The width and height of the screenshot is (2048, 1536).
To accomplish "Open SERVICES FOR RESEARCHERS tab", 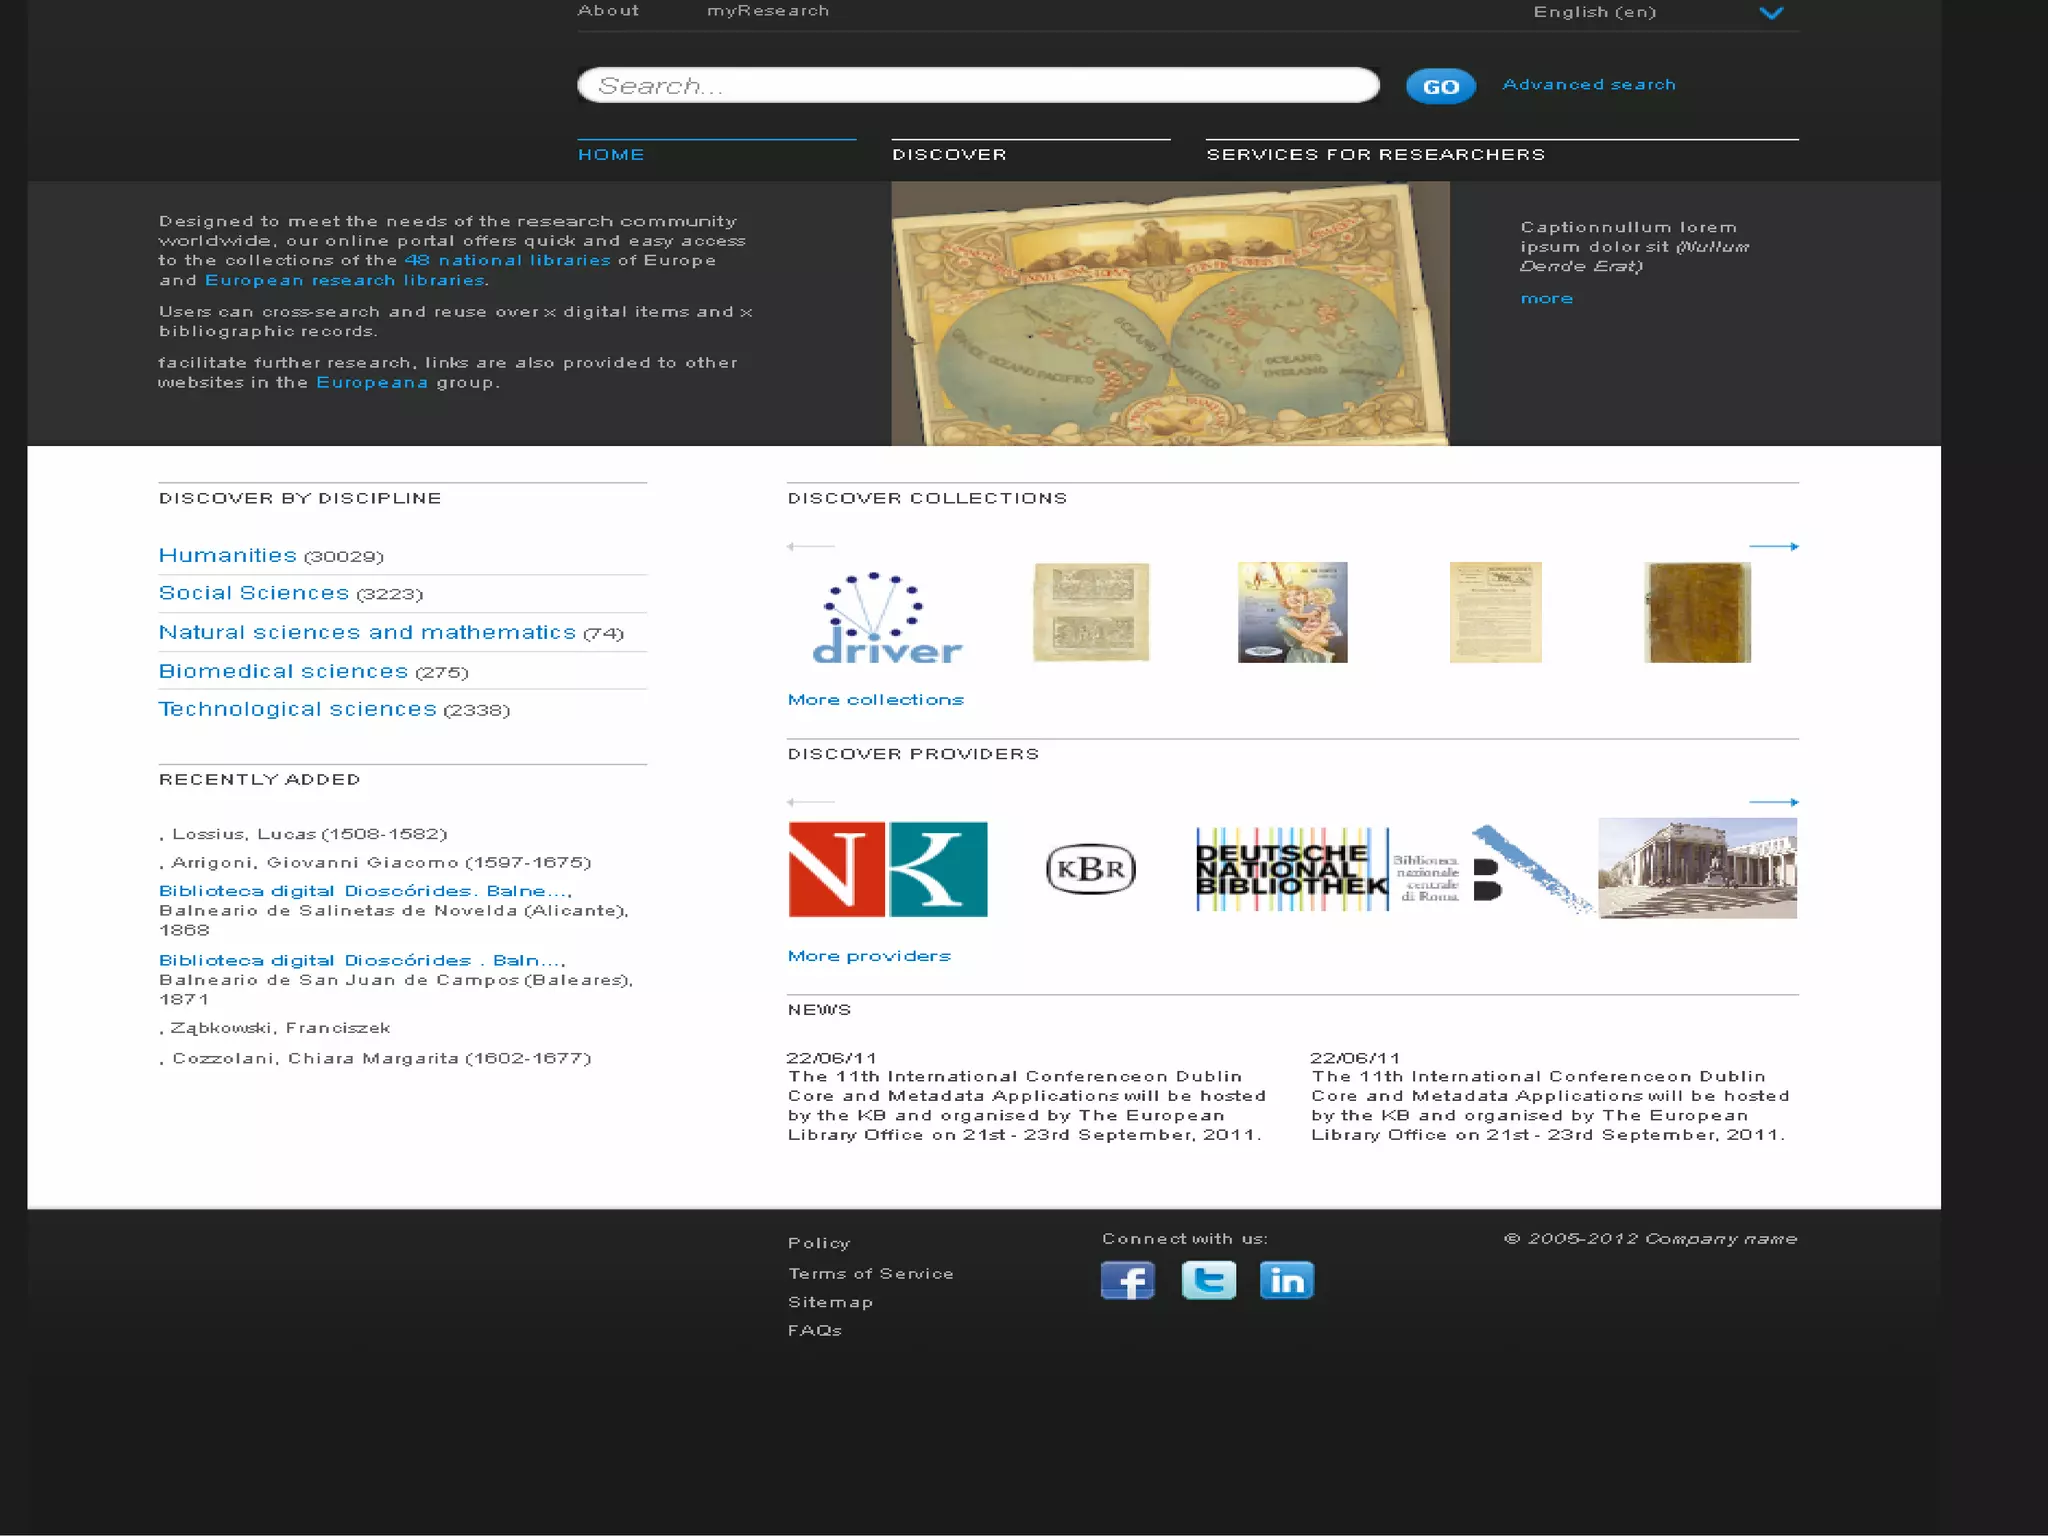I will coord(1375,154).
